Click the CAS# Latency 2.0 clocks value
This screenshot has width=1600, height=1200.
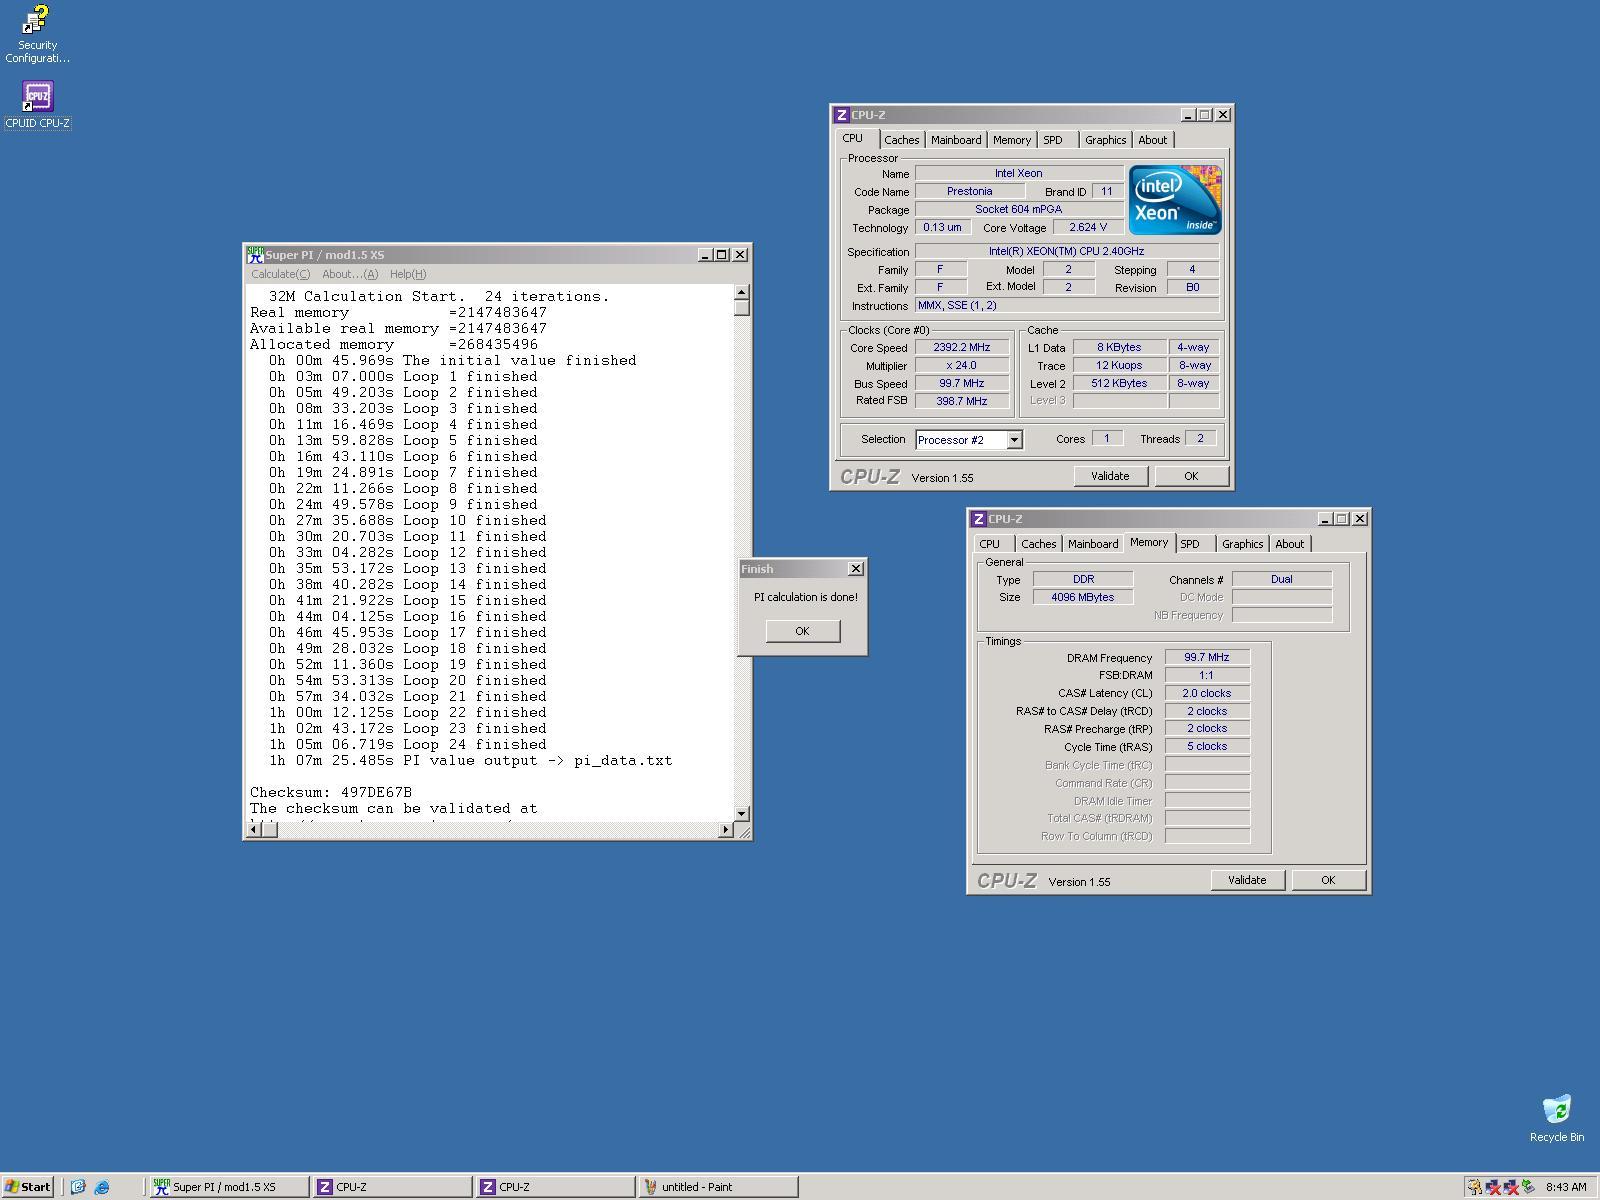pos(1207,693)
